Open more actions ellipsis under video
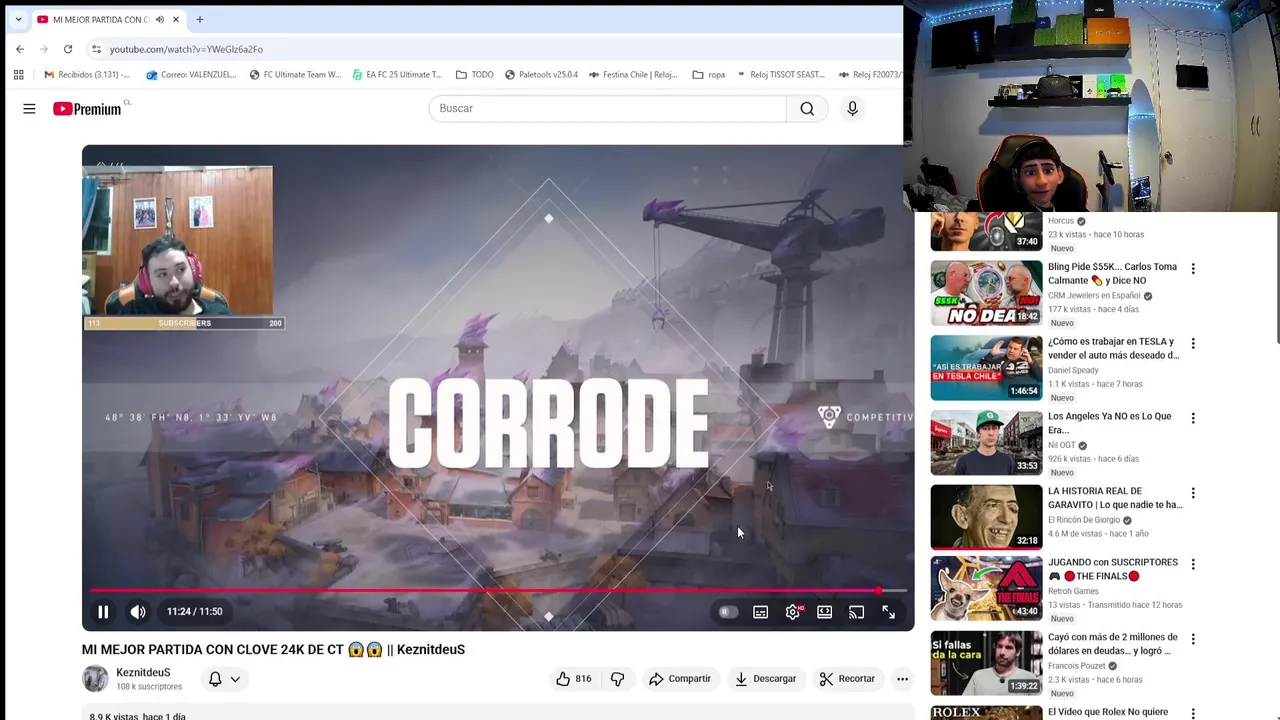The height and width of the screenshot is (720, 1280). [x=902, y=679]
